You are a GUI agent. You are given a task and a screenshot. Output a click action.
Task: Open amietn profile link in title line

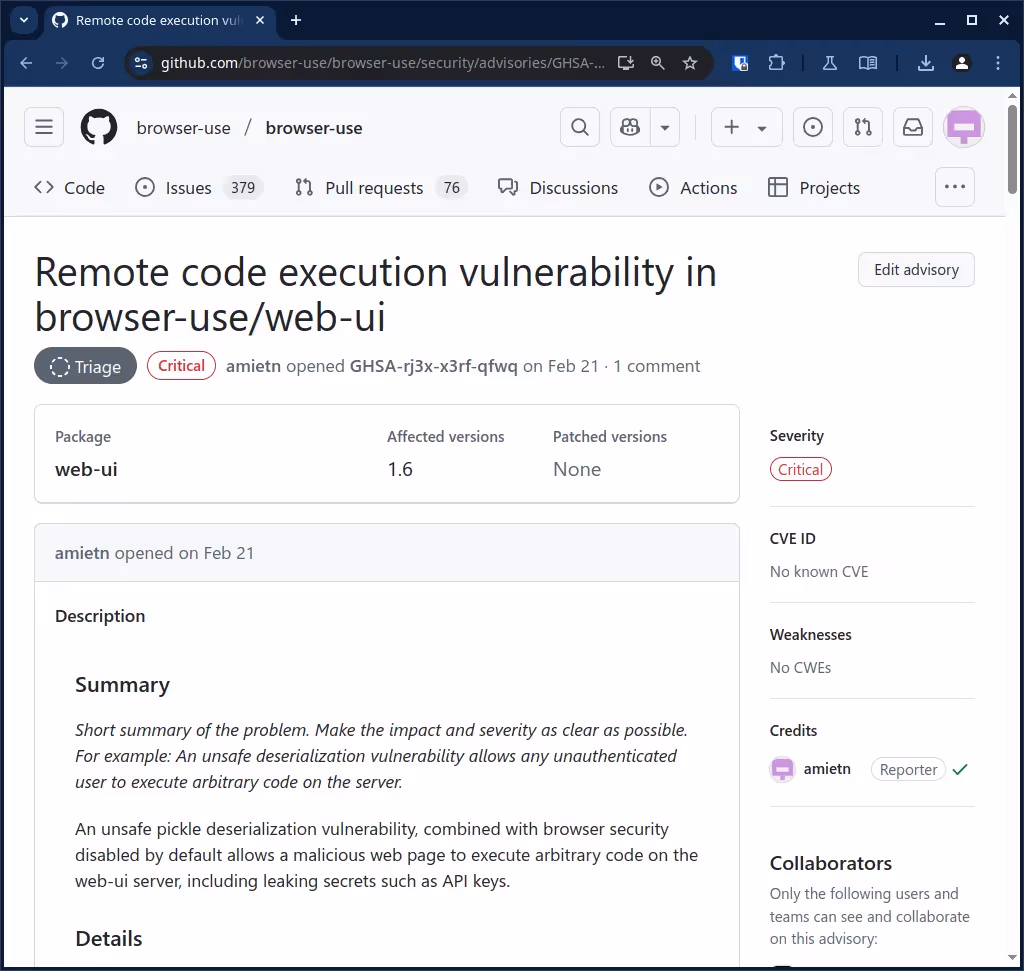253,366
